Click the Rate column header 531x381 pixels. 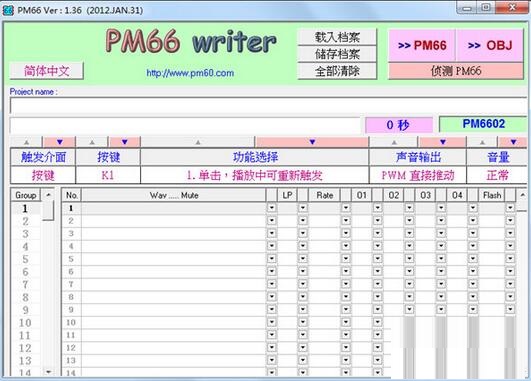324,195
